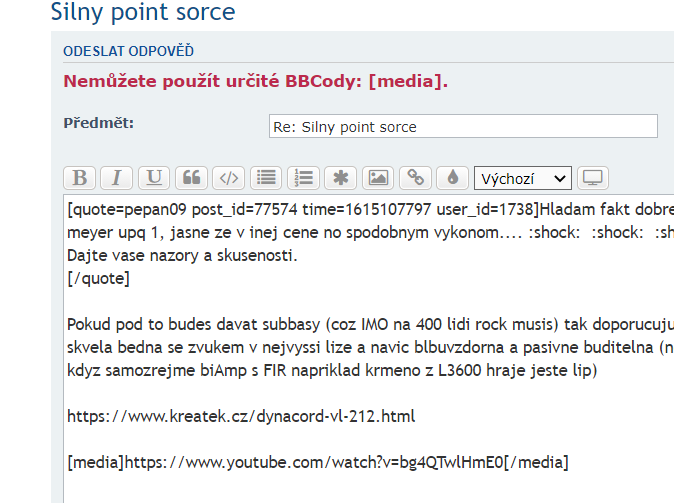This screenshot has width=674, height=503.
Task: Insert URL link with chain icon
Action: 415,178
